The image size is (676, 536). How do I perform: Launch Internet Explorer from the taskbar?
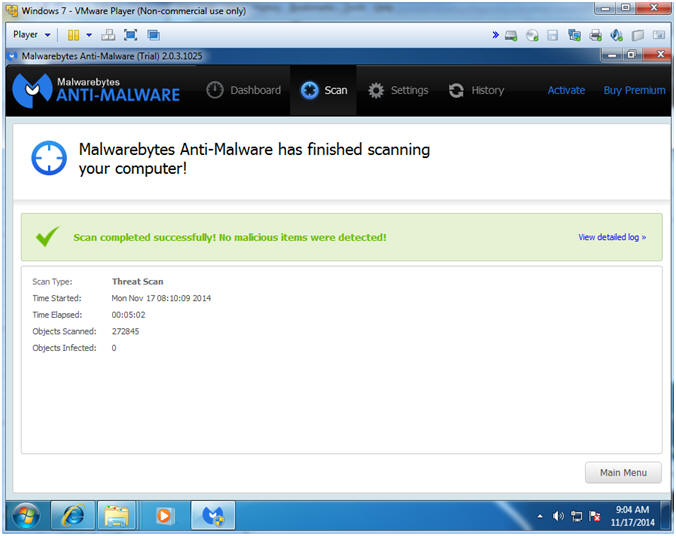point(73,515)
